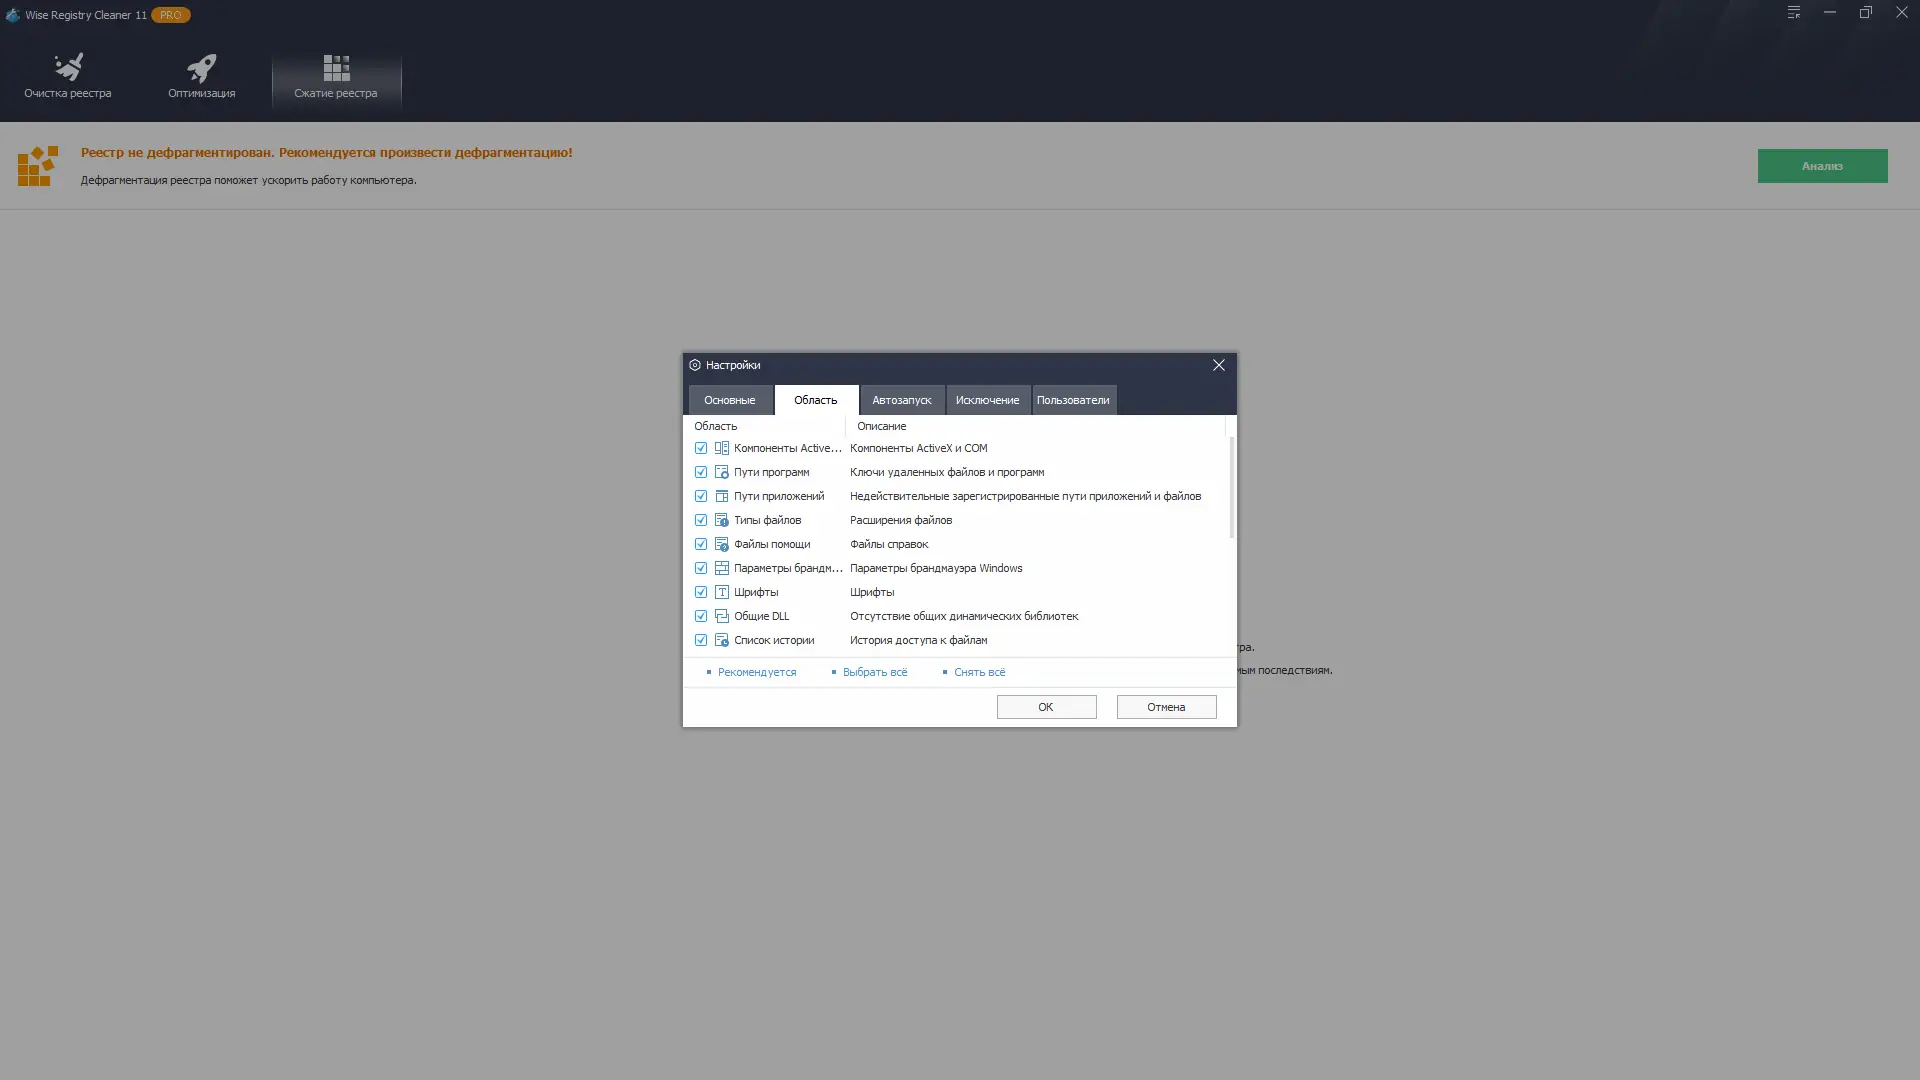
Task: Click the Типы файлов row icon
Action: (x=721, y=520)
